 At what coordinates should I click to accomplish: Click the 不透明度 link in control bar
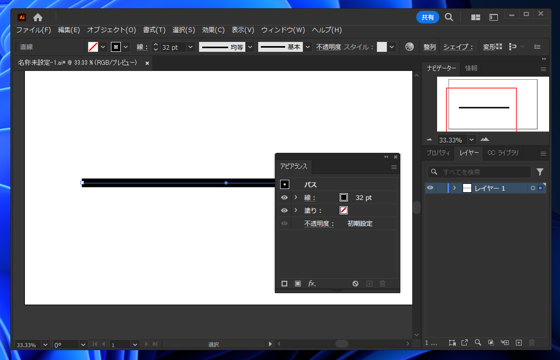click(328, 47)
